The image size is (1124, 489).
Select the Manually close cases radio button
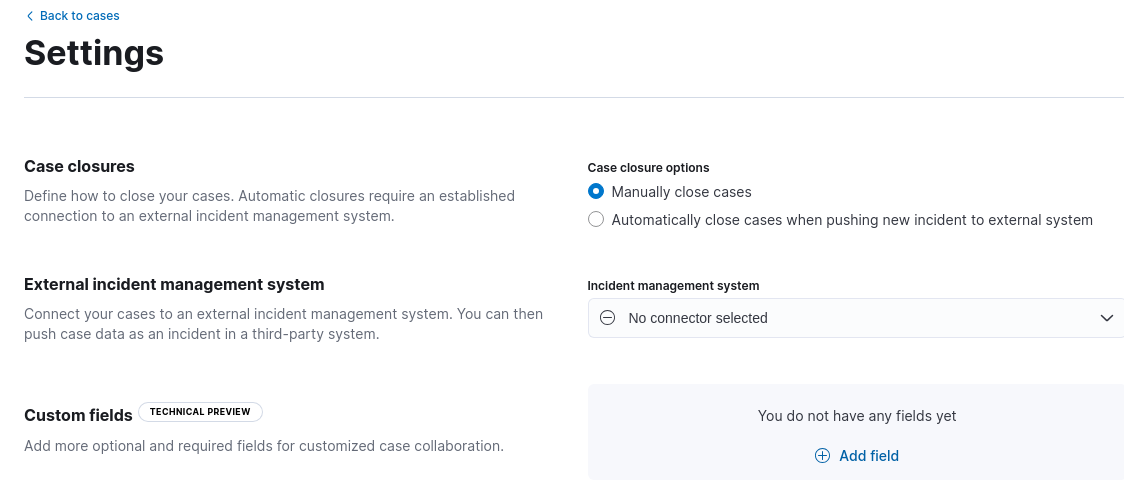(x=596, y=192)
